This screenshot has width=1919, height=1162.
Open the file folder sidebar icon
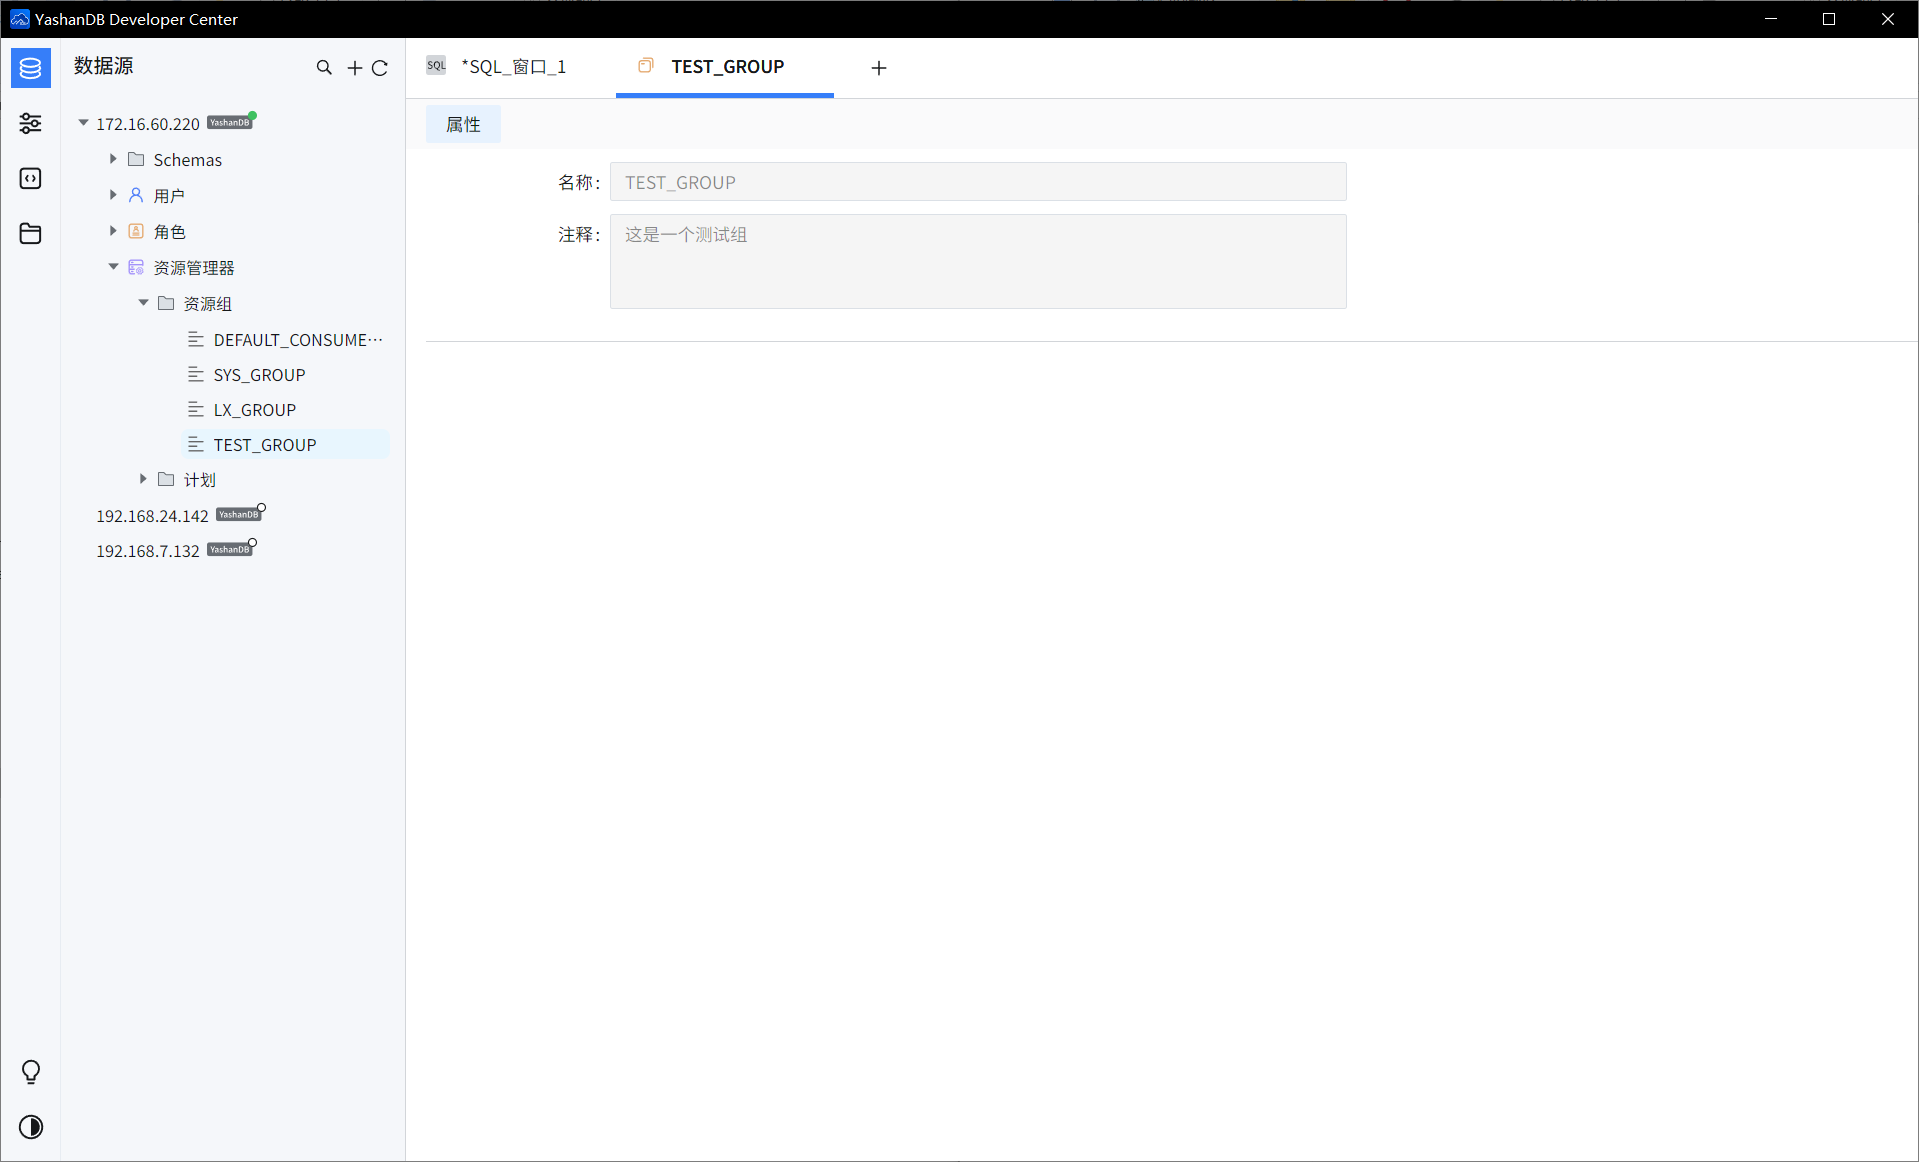(31, 233)
